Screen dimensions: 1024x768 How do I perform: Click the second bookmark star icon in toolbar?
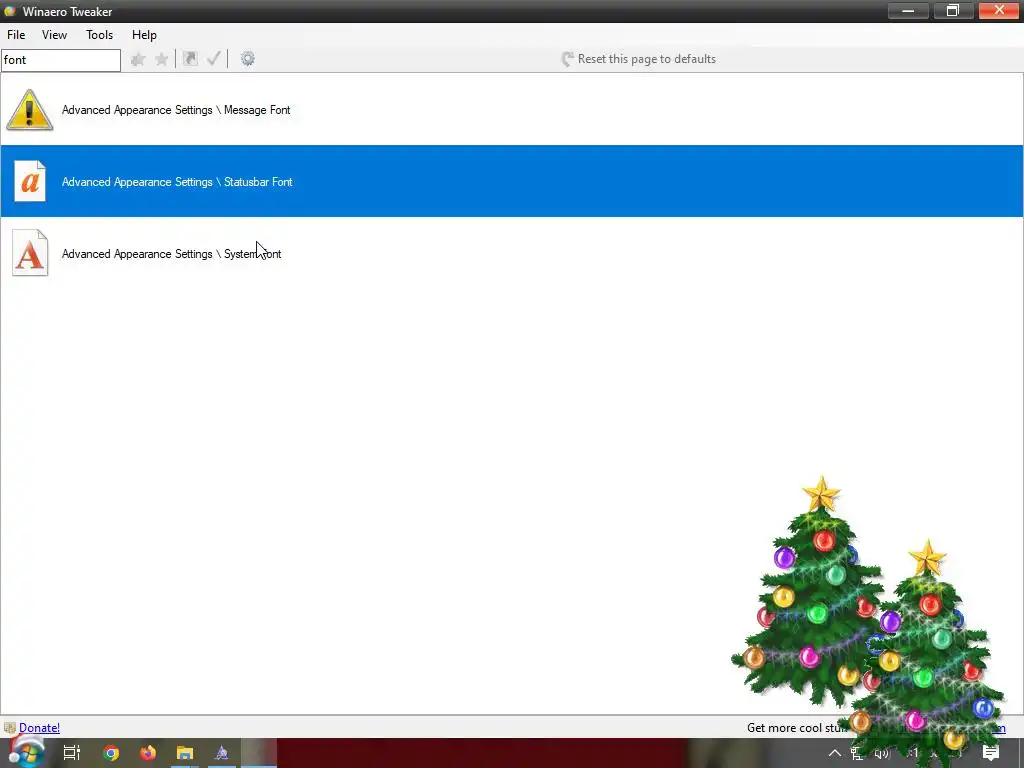[161, 59]
